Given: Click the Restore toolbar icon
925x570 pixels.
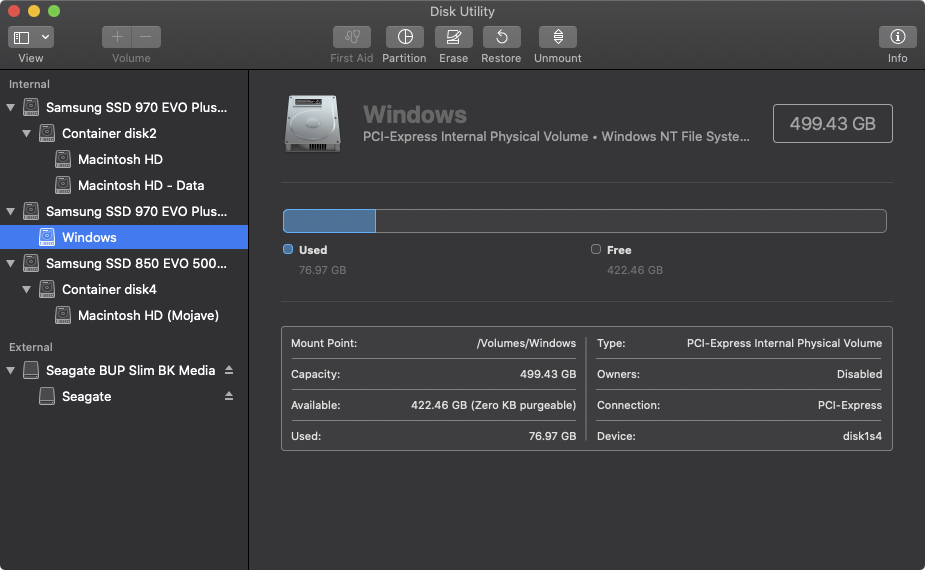Looking at the screenshot, I should [x=501, y=37].
